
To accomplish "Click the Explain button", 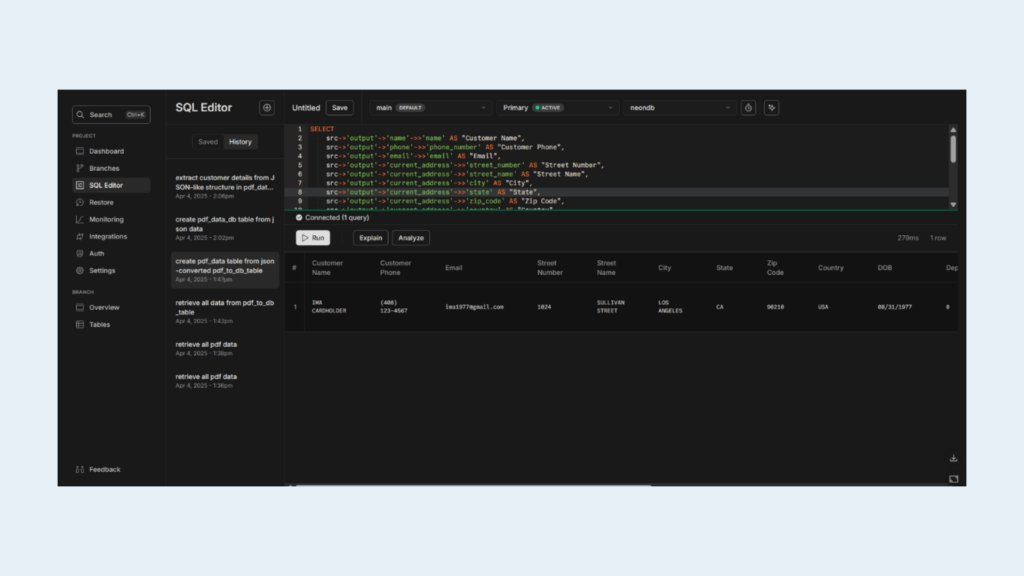I will [x=370, y=238].
